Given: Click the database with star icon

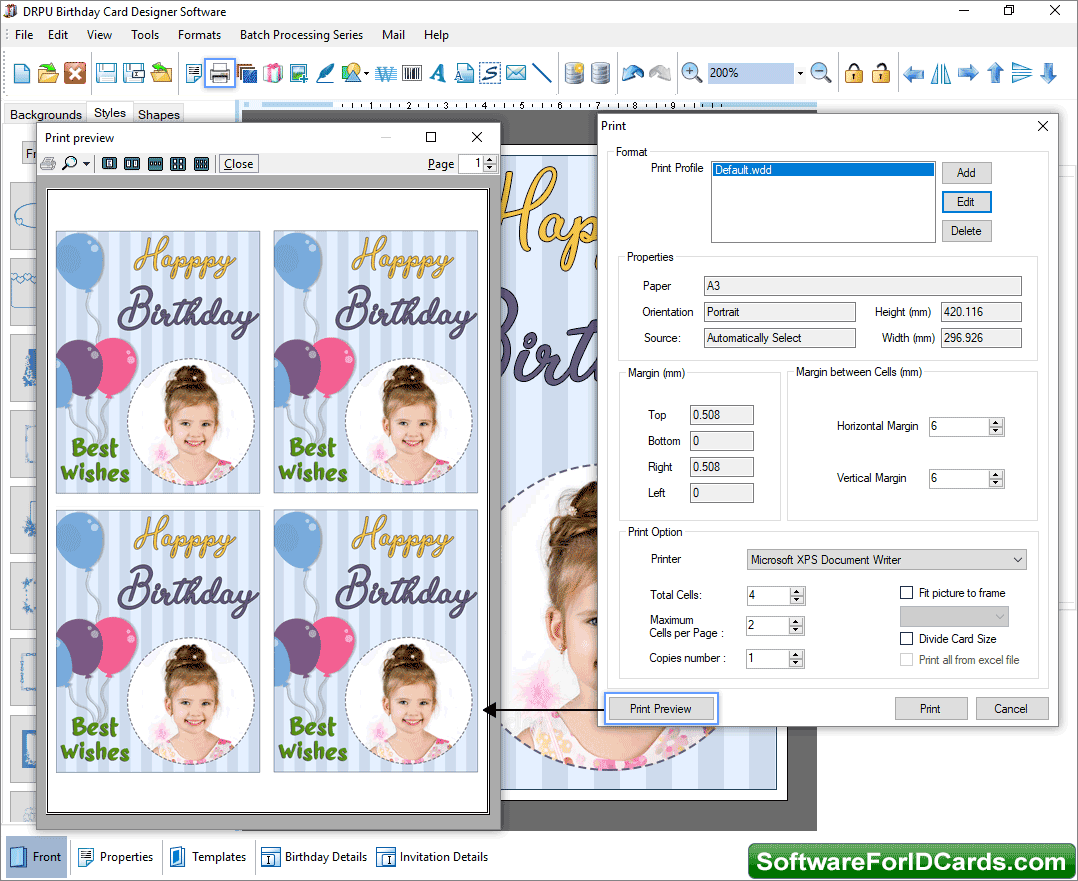Looking at the screenshot, I should pos(574,73).
